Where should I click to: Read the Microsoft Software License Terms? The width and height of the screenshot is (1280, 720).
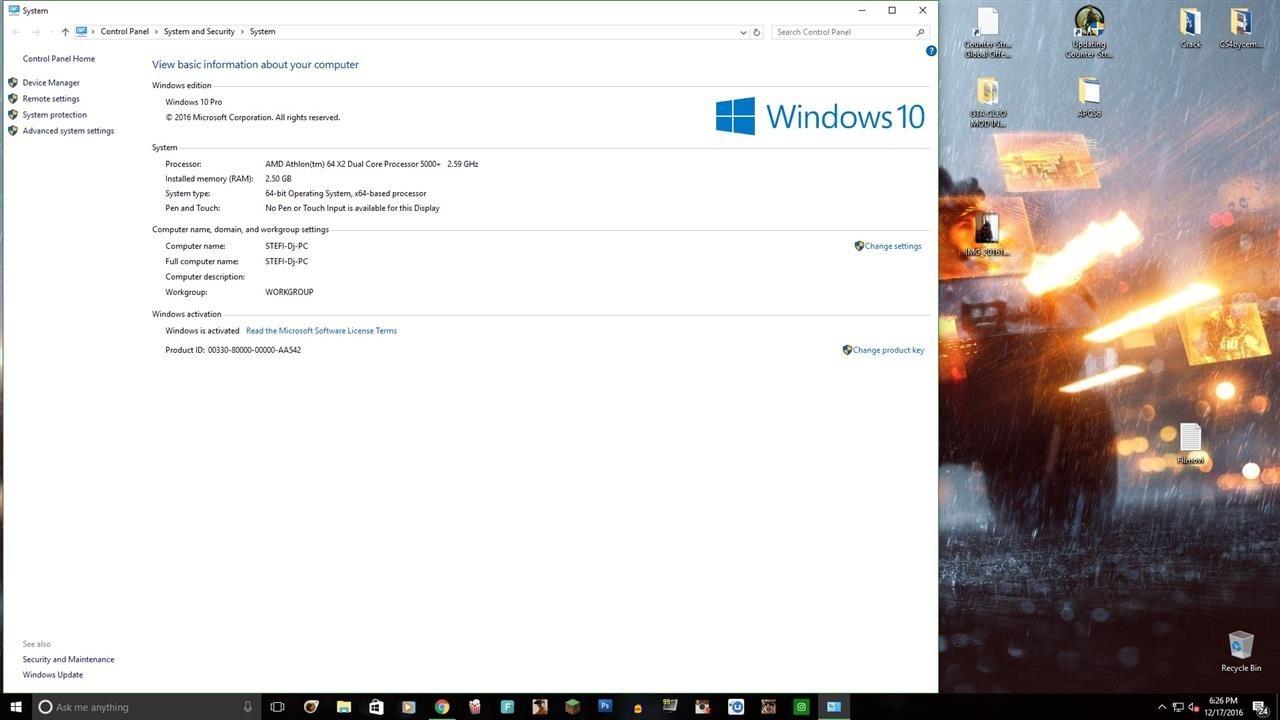[321, 331]
